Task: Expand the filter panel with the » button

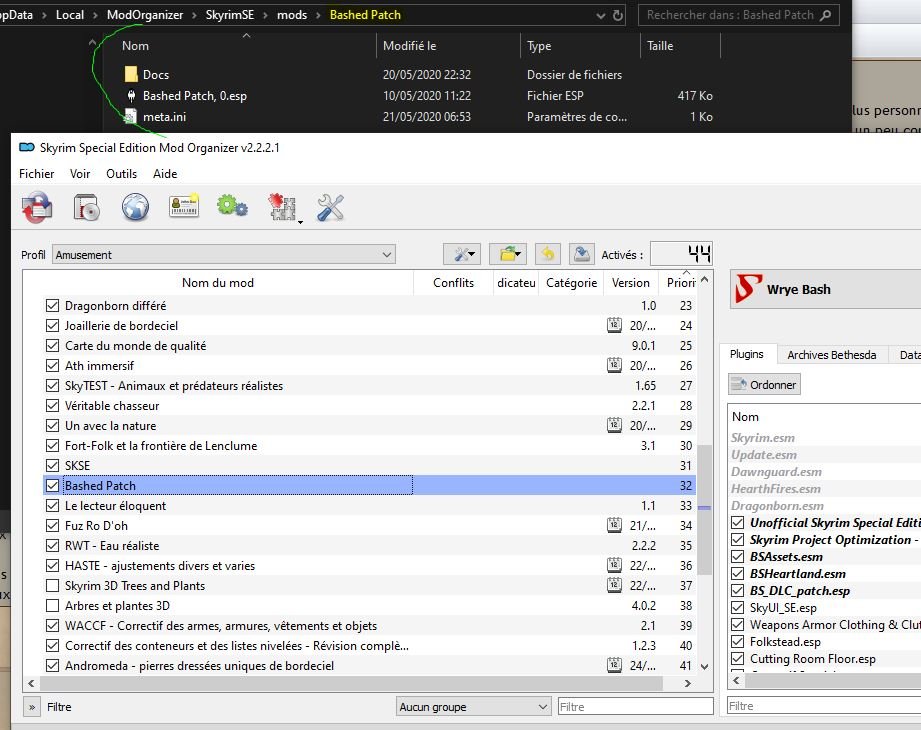Action: coord(32,707)
